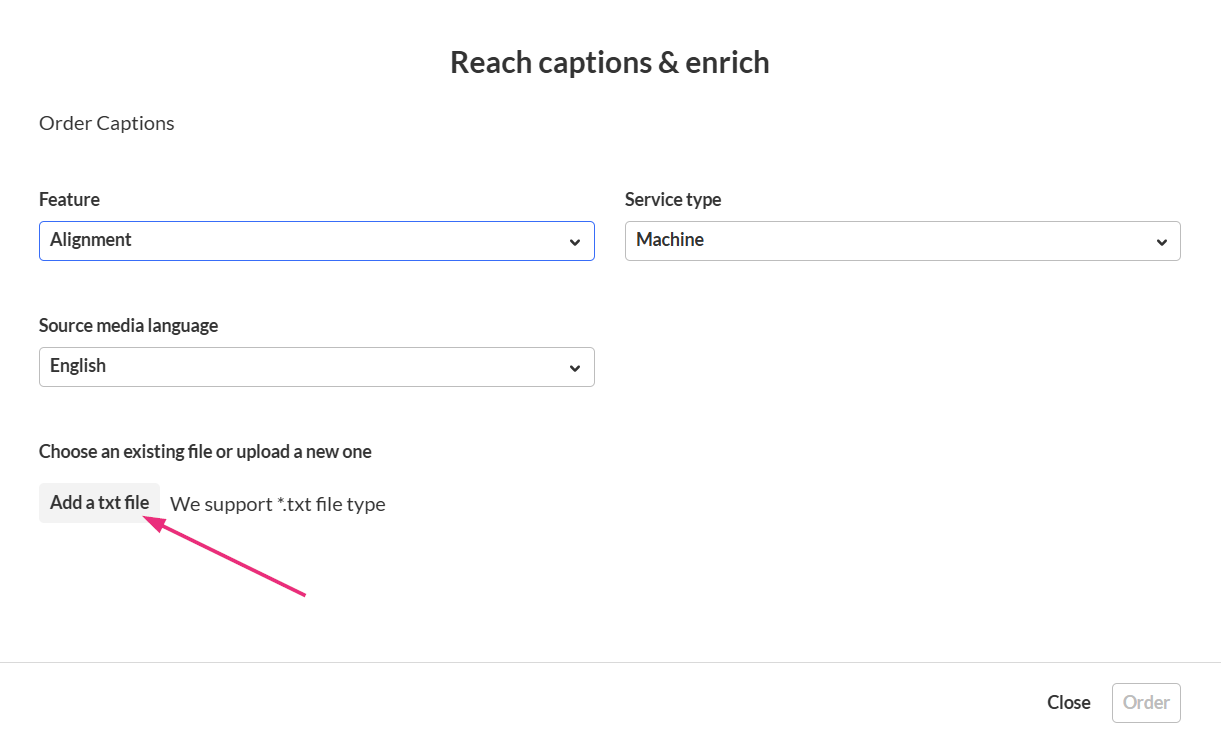Viewport: 1221px width, 735px height.
Task: Click the Choose an existing file label
Action: click(205, 451)
